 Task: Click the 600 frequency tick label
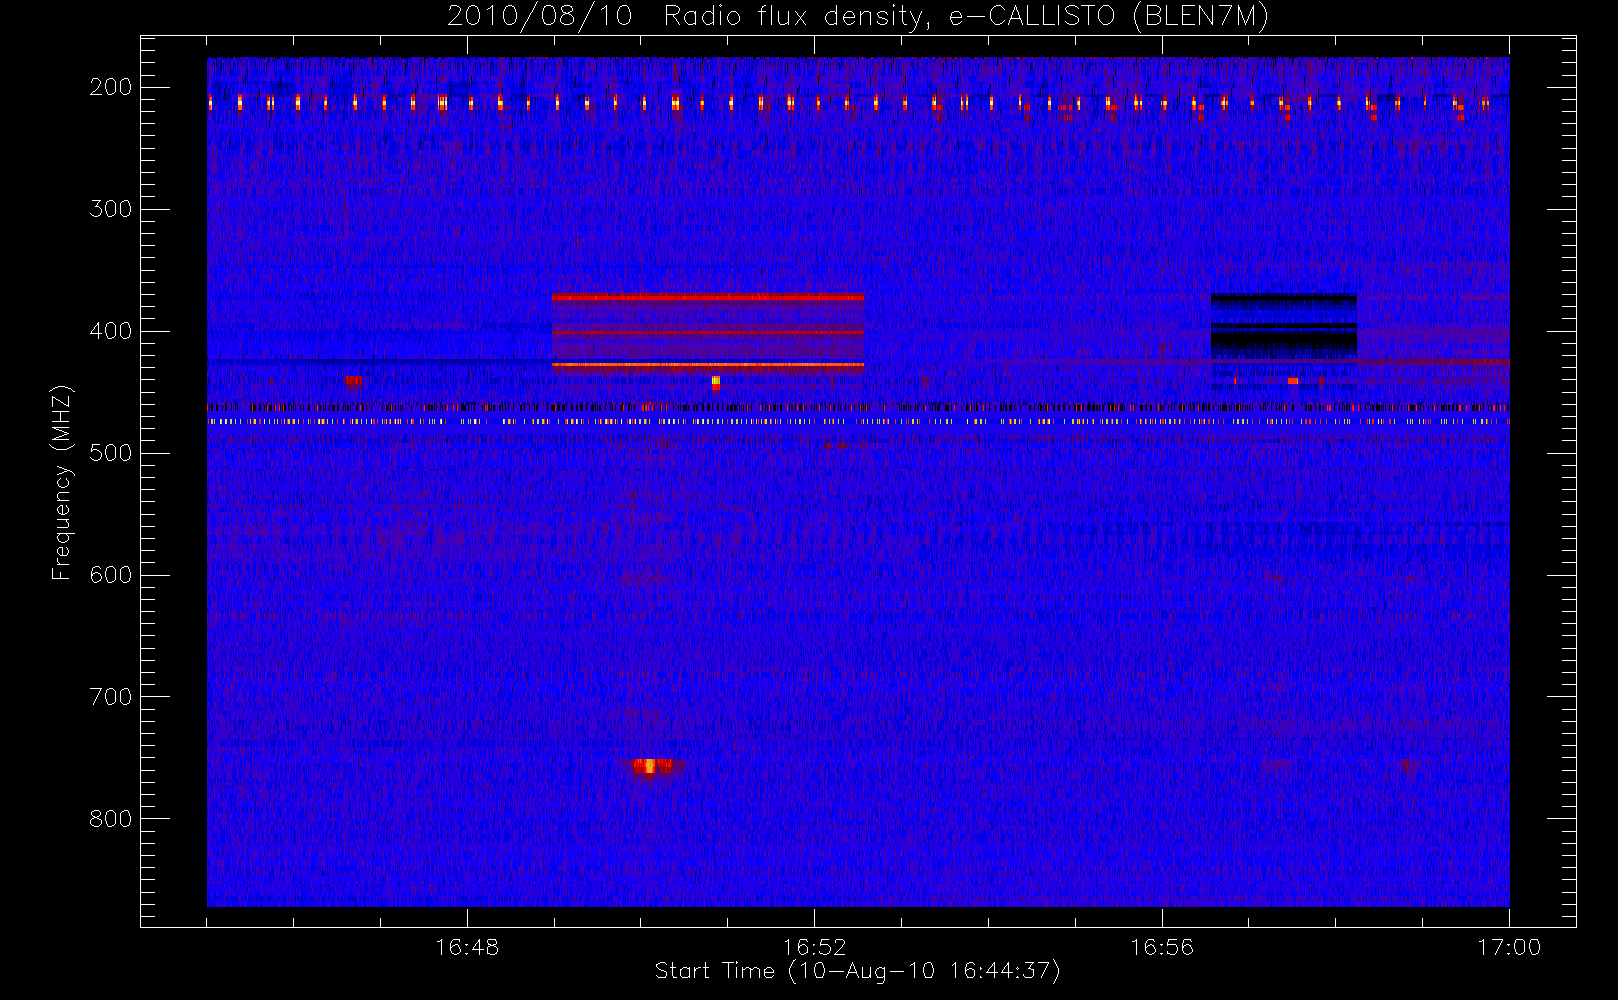coord(111,575)
